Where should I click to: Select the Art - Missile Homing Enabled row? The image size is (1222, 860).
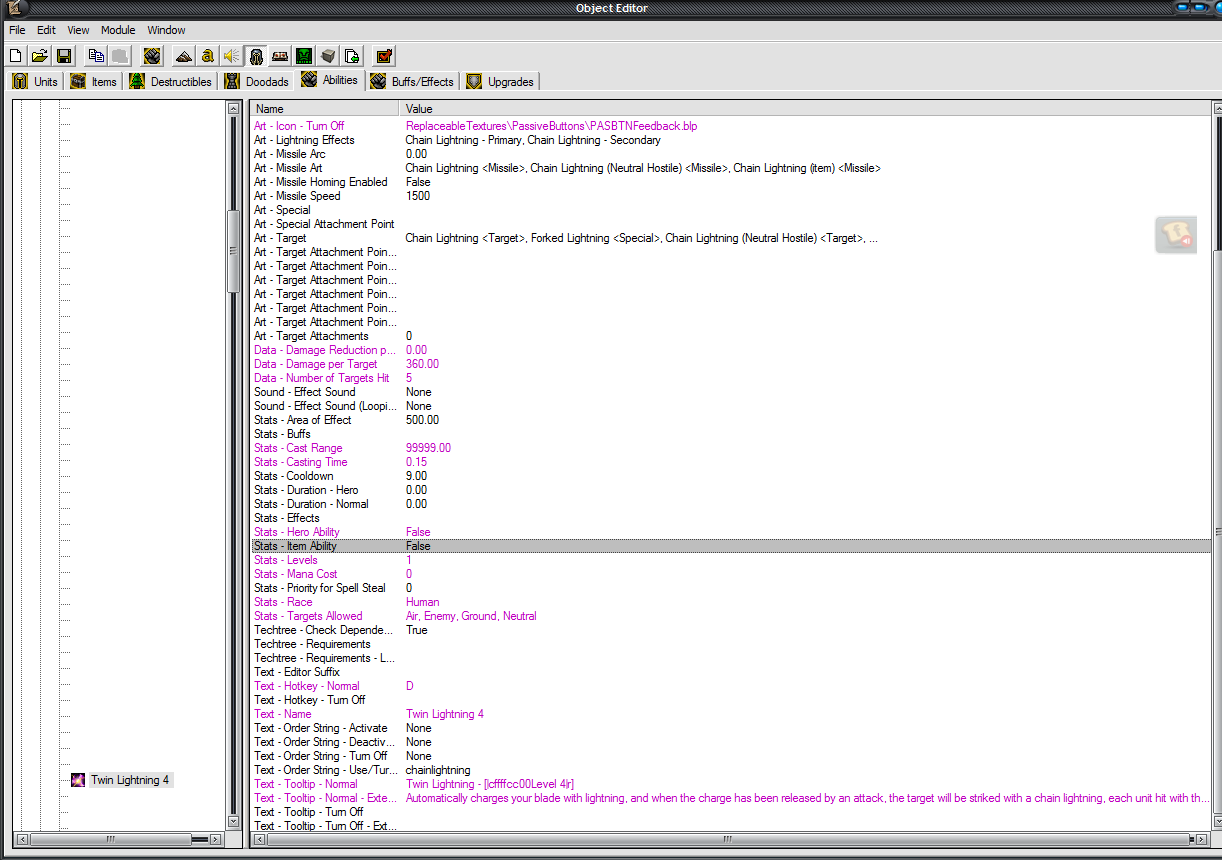point(731,182)
